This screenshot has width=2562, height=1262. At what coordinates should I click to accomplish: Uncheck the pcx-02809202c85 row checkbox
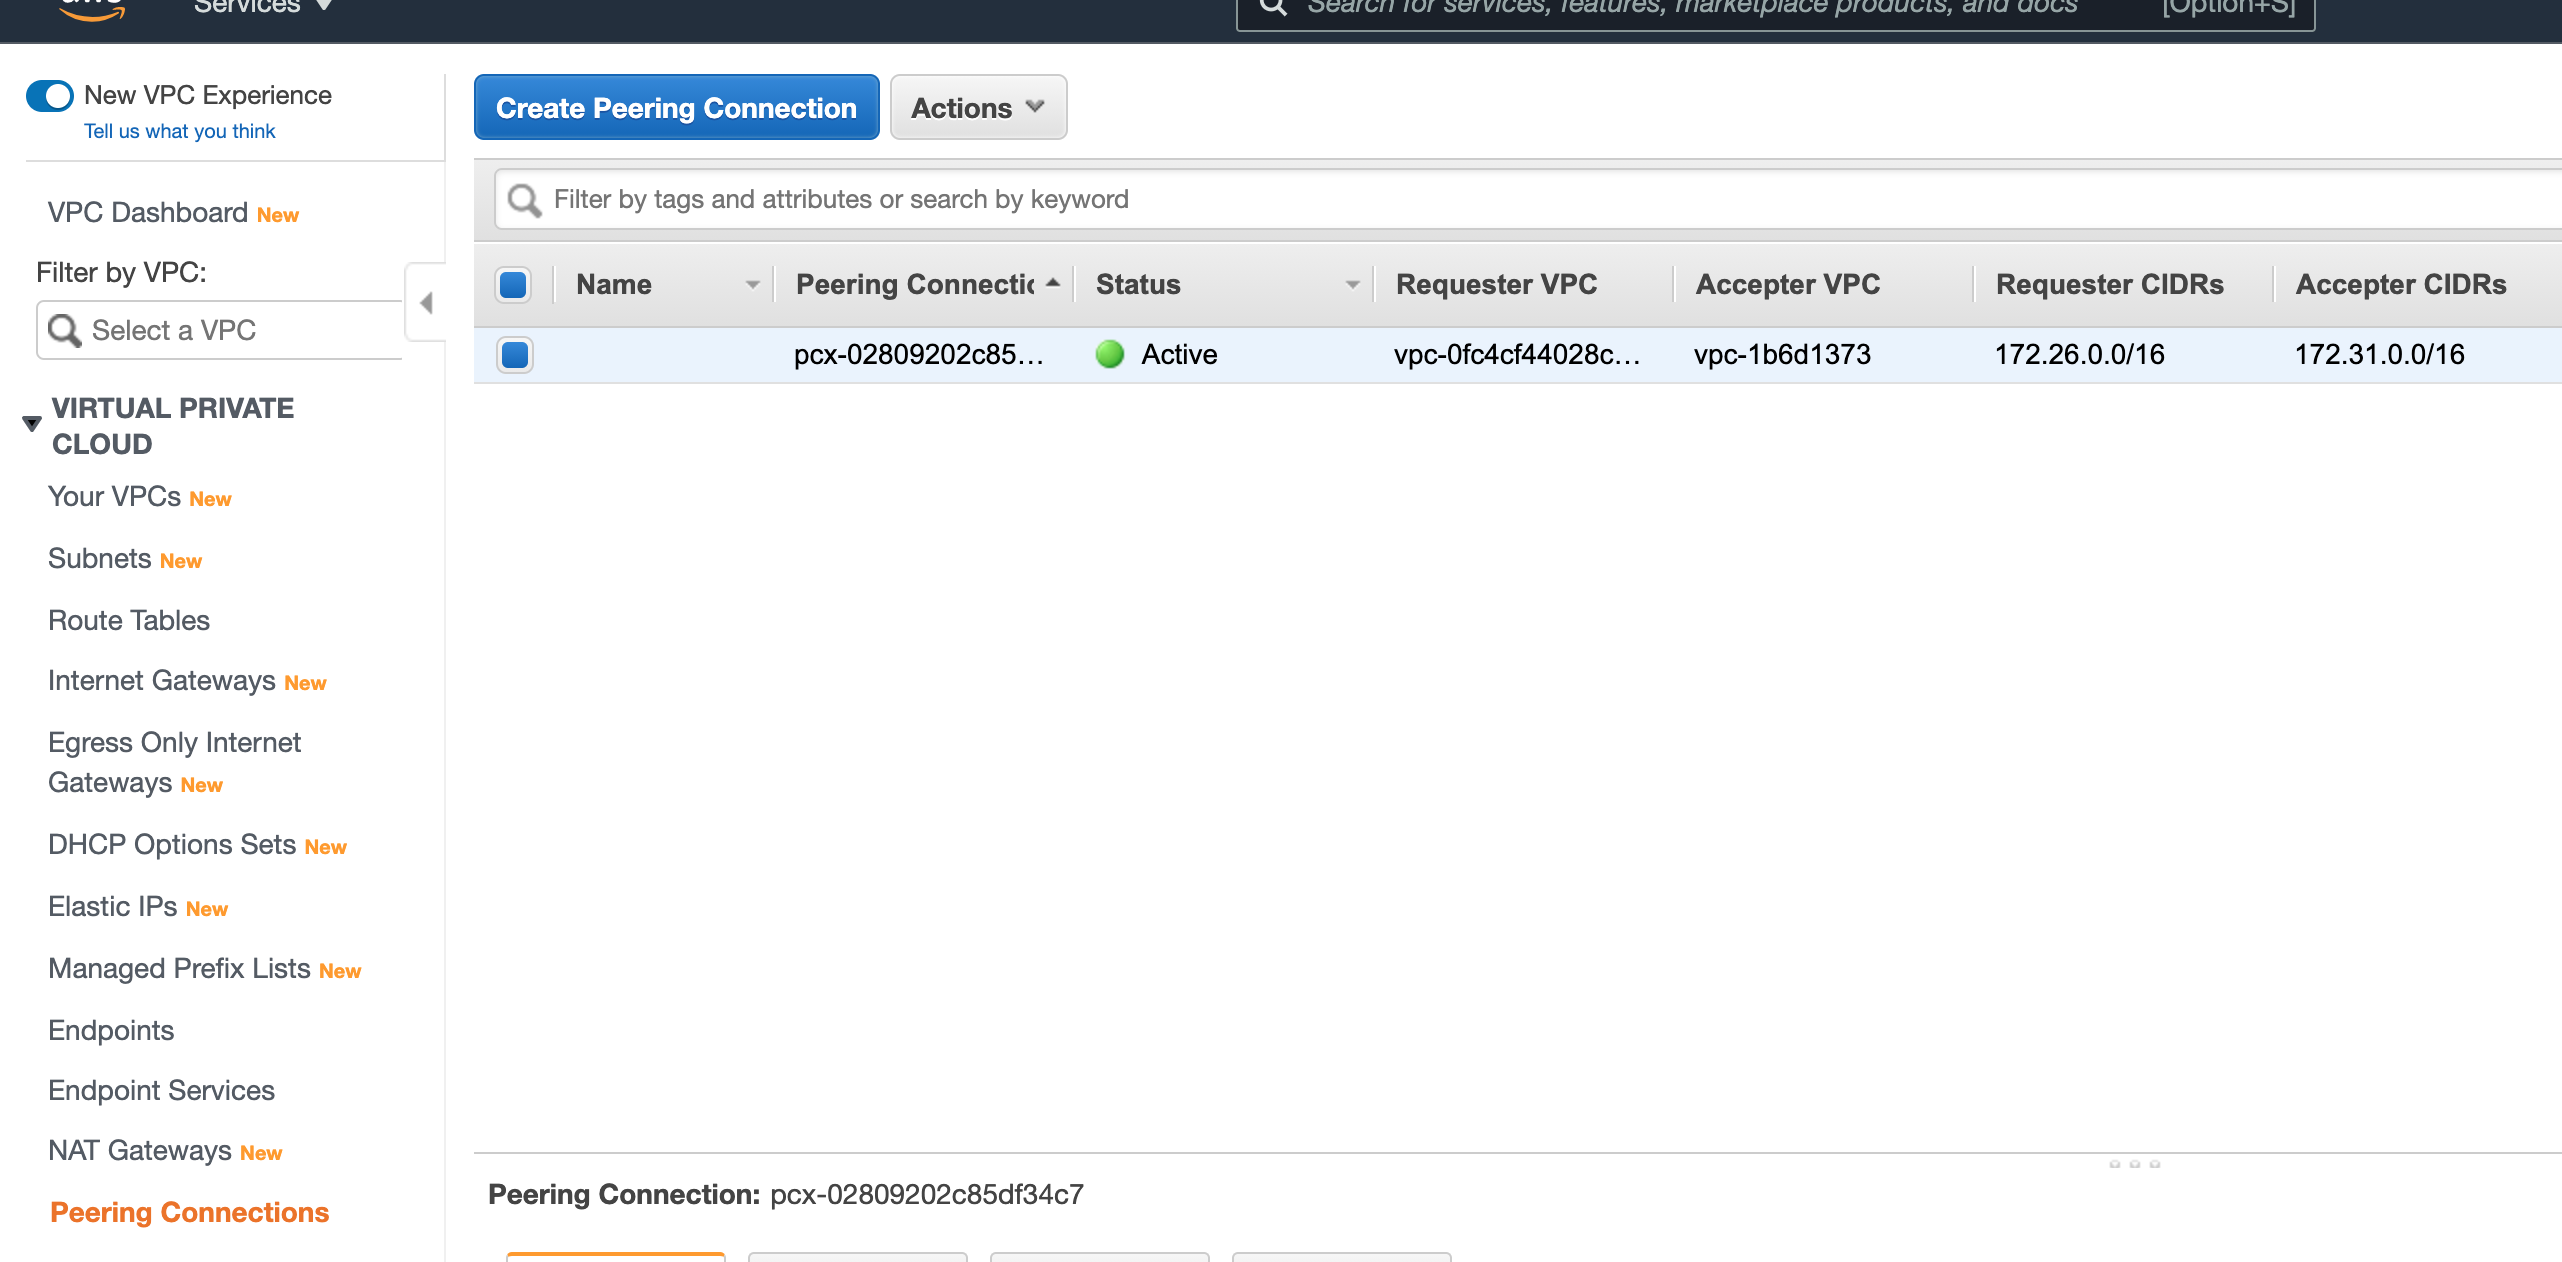(x=515, y=355)
